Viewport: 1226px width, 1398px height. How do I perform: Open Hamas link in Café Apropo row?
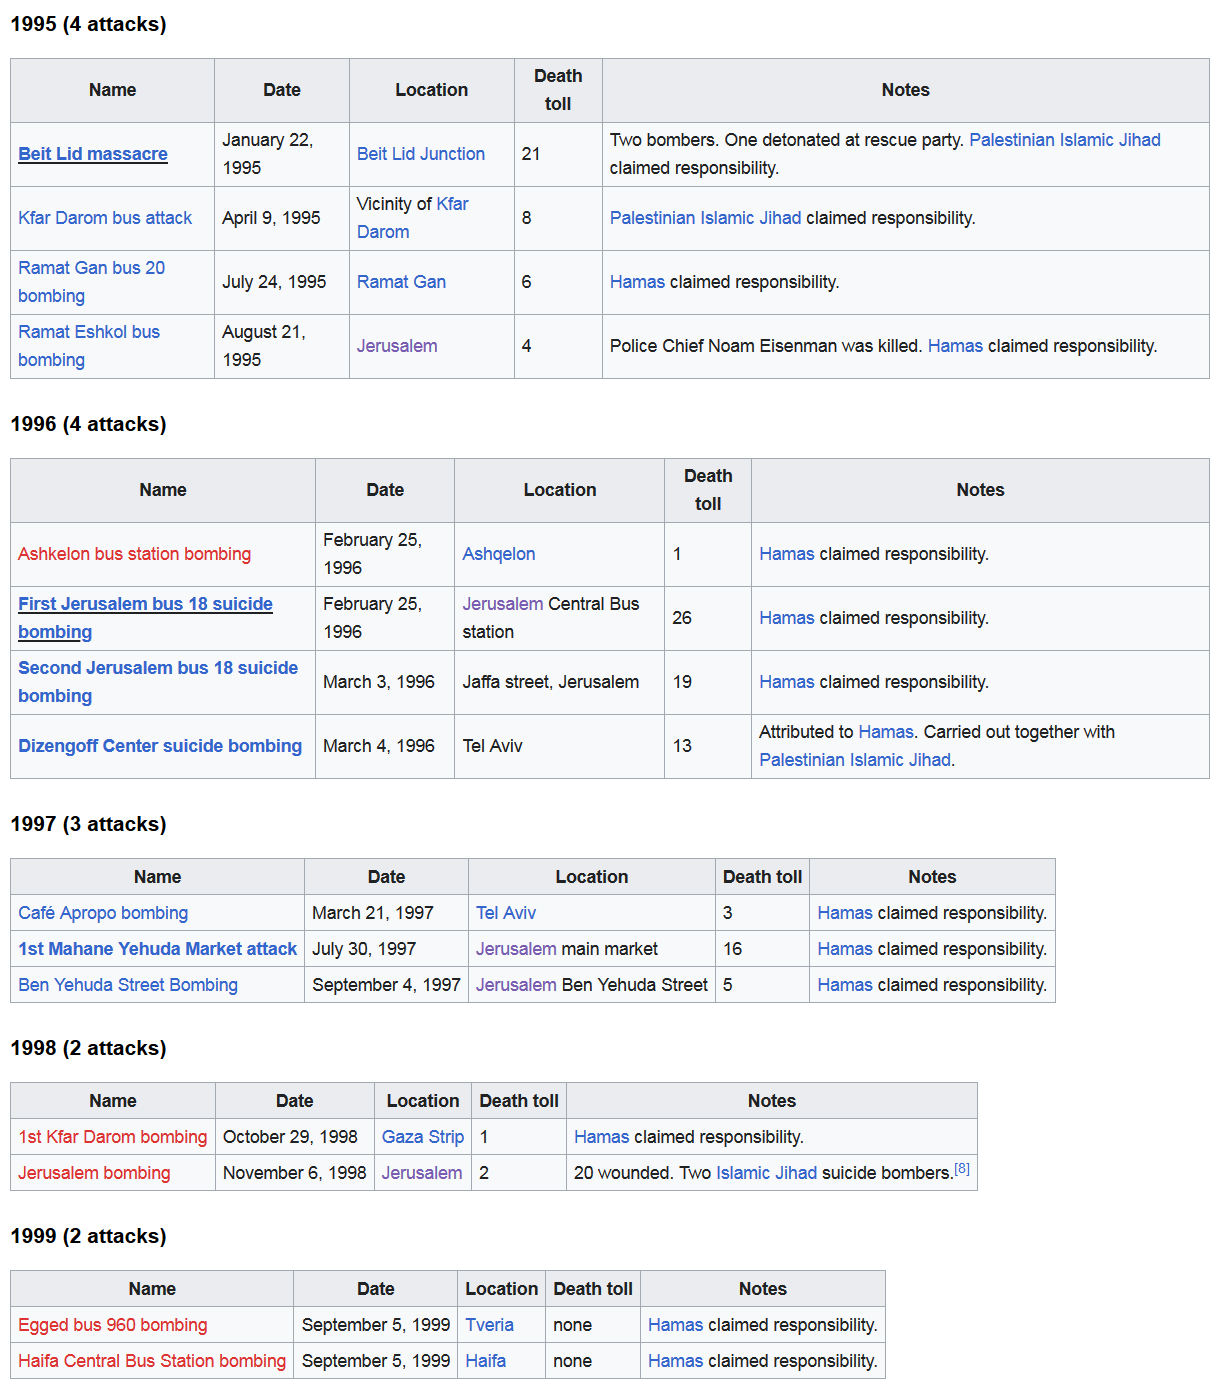(x=845, y=913)
